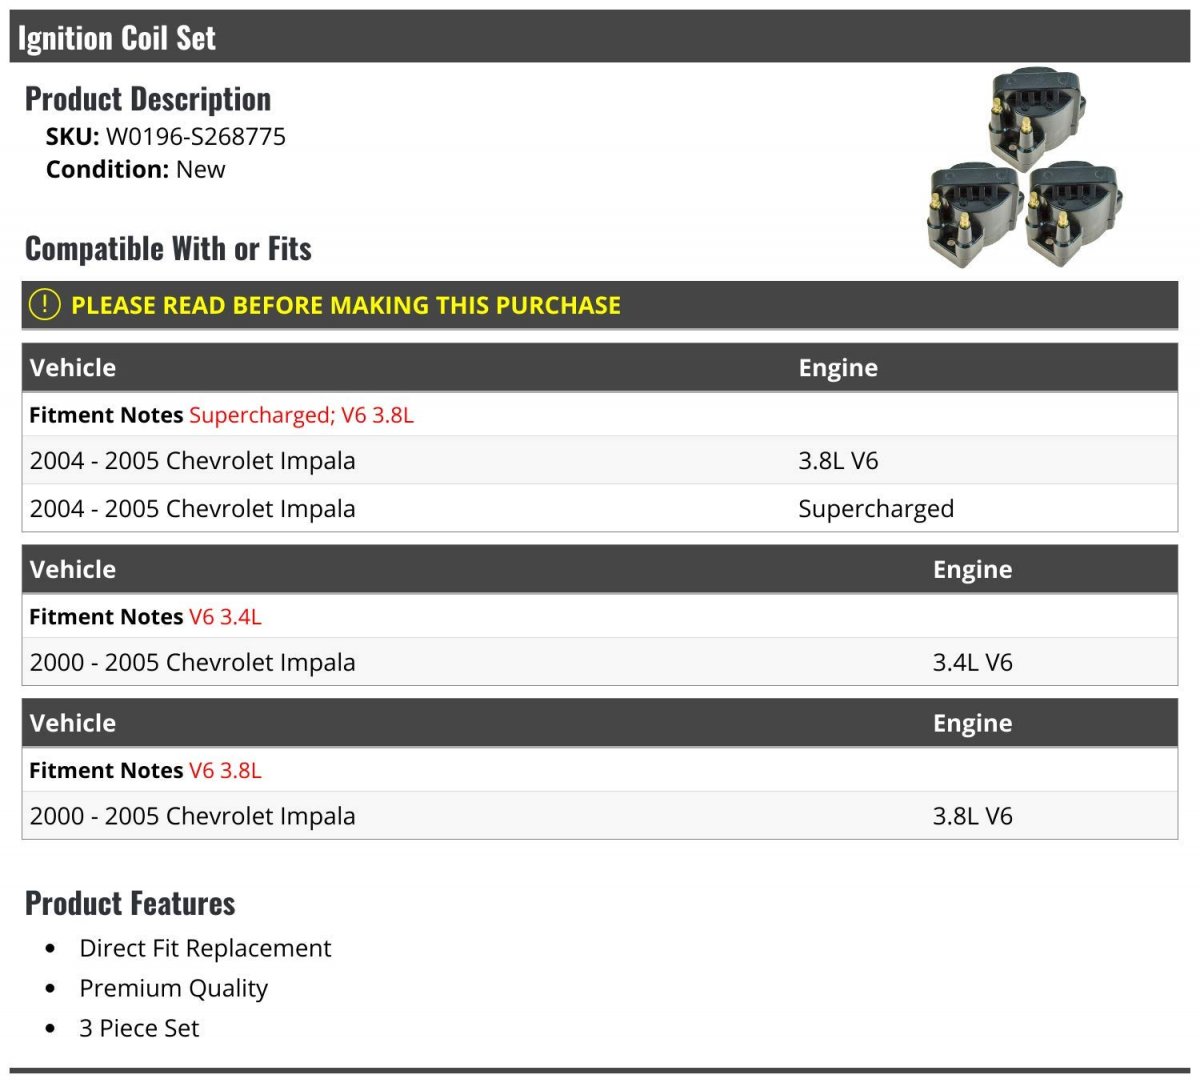Click the yellow exclamation warning icon
Viewport: 1200px width, 1083px height.
[x=44, y=304]
